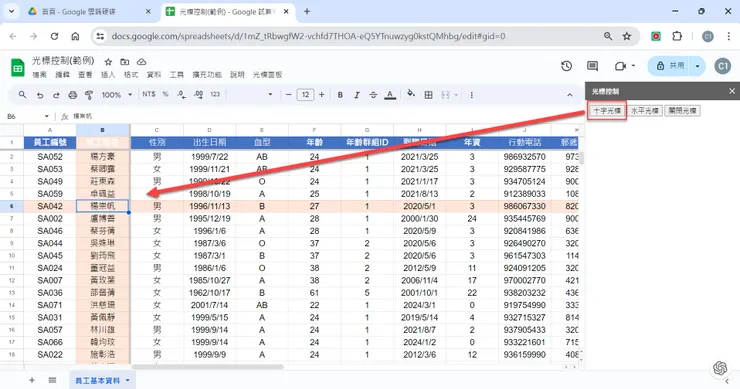740x389 pixels.
Task: Open the toolbar more options menu
Action: (471, 95)
